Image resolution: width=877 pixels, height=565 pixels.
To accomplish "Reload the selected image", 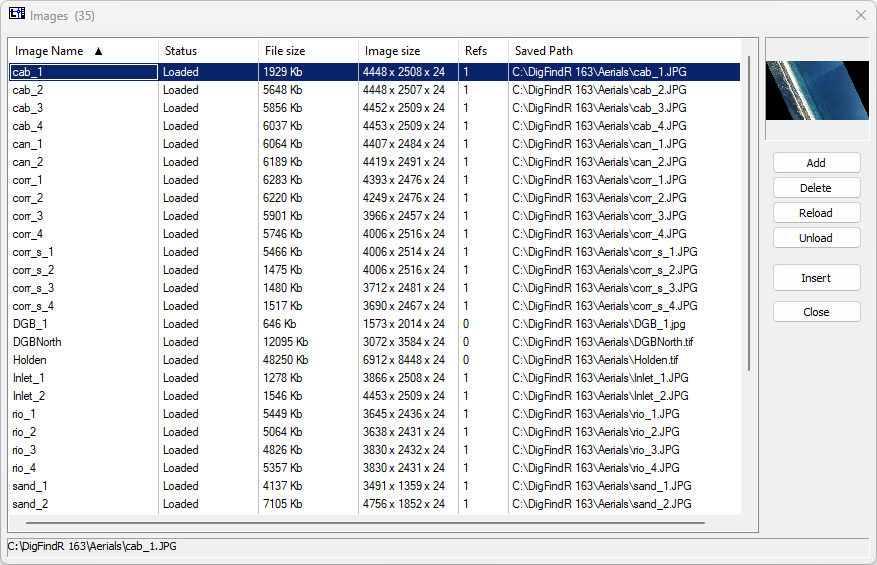I will click(x=817, y=213).
